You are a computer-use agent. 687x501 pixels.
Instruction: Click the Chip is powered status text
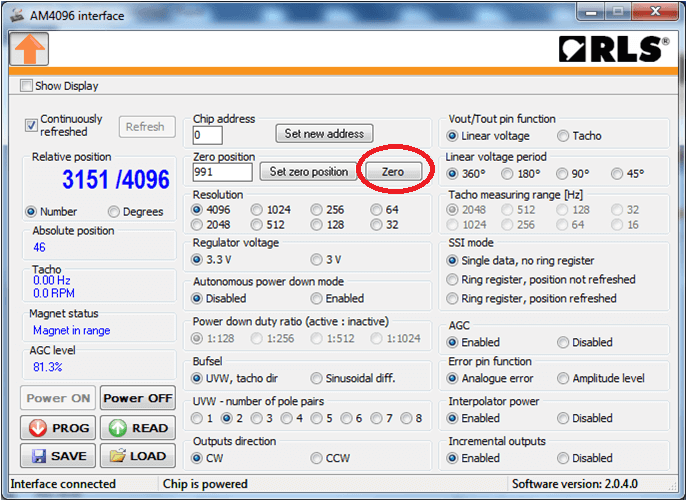pos(205,484)
